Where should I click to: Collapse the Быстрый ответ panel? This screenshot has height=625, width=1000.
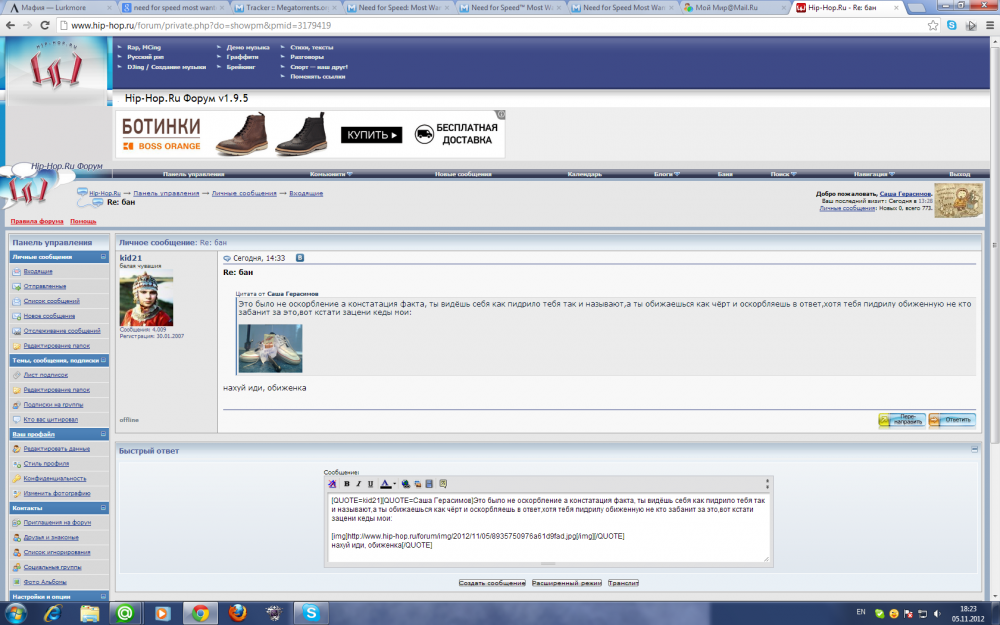pos(974,450)
